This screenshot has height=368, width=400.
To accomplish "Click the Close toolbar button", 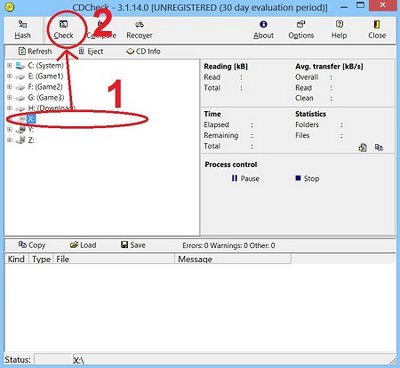I will [377, 30].
